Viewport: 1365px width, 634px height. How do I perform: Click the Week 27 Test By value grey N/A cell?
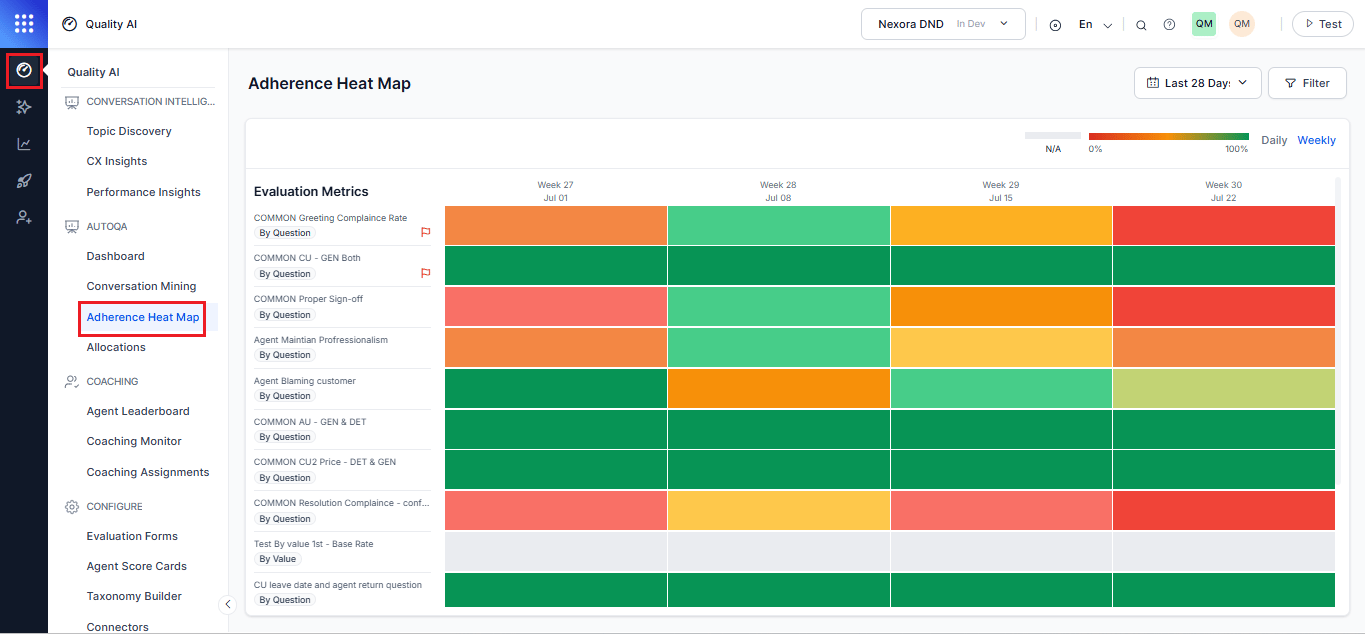click(x=556, y=551)
